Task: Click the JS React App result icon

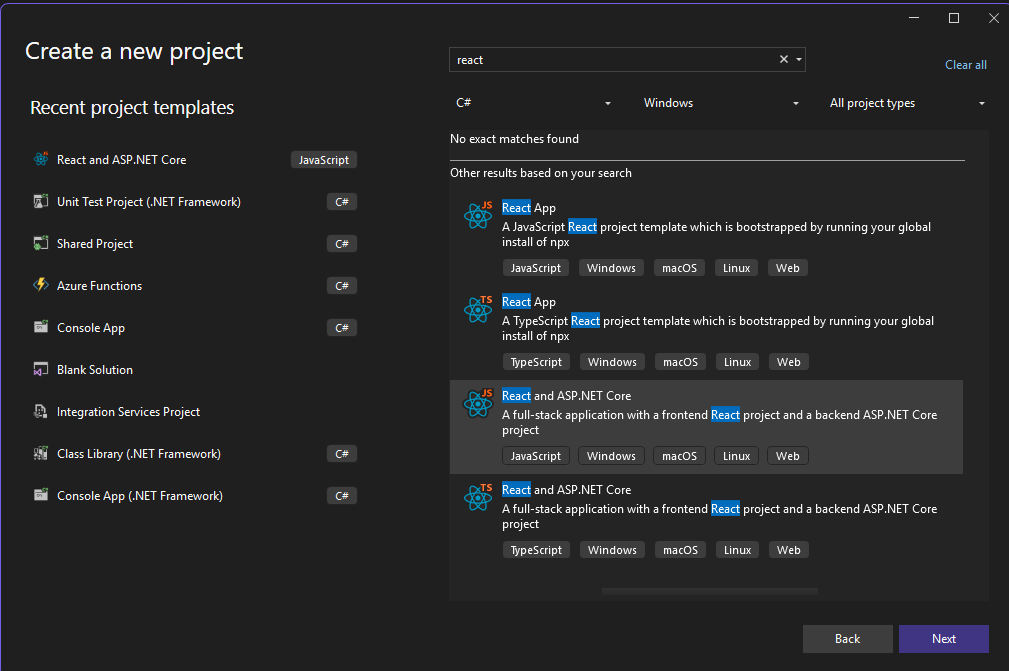Action: pyautogui.click(x=478, y=215)
